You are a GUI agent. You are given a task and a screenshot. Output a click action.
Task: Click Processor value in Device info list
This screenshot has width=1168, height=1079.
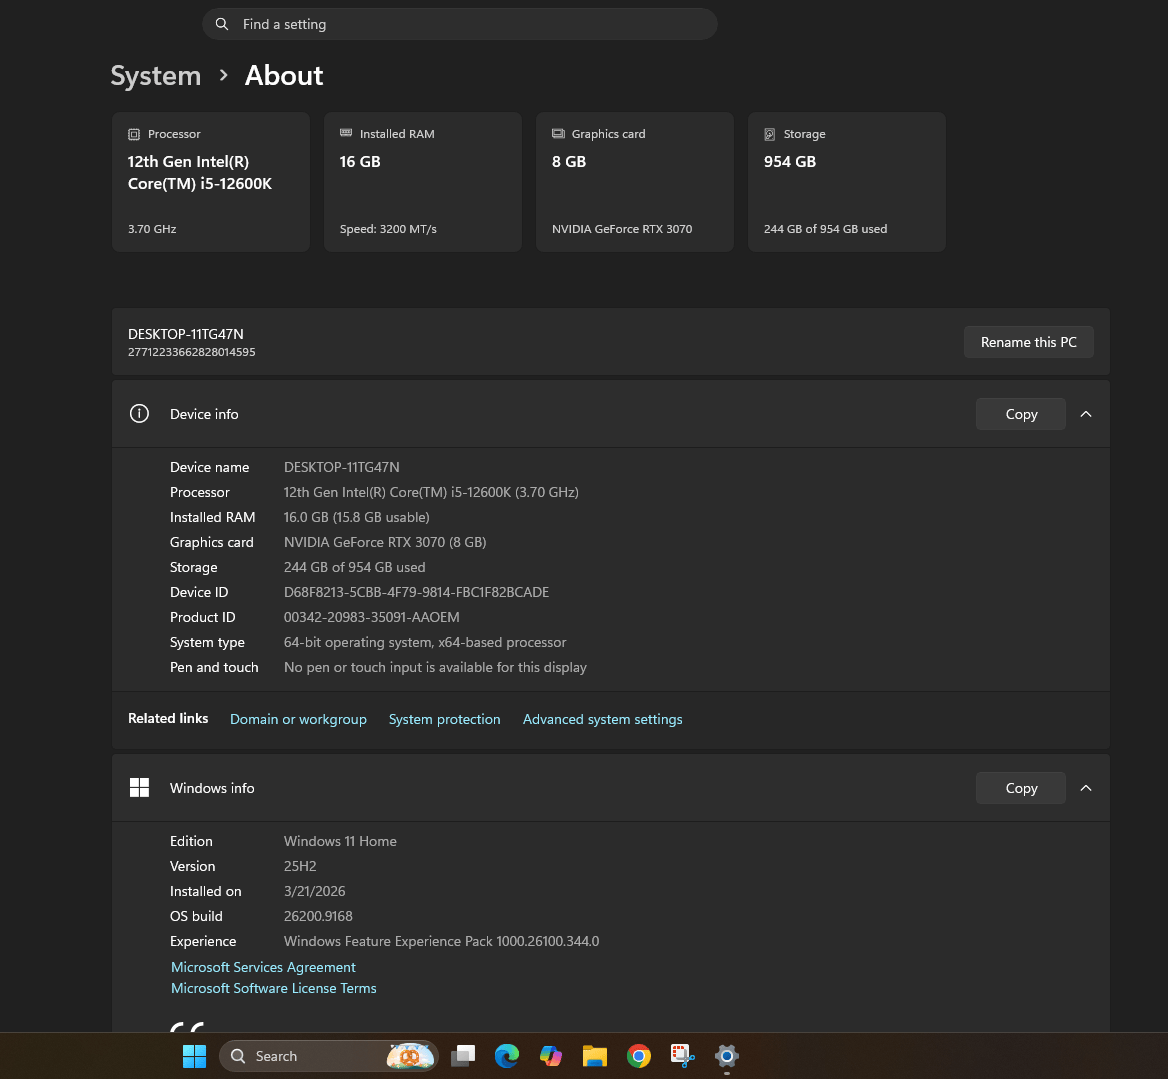click(x=431, y=491)
